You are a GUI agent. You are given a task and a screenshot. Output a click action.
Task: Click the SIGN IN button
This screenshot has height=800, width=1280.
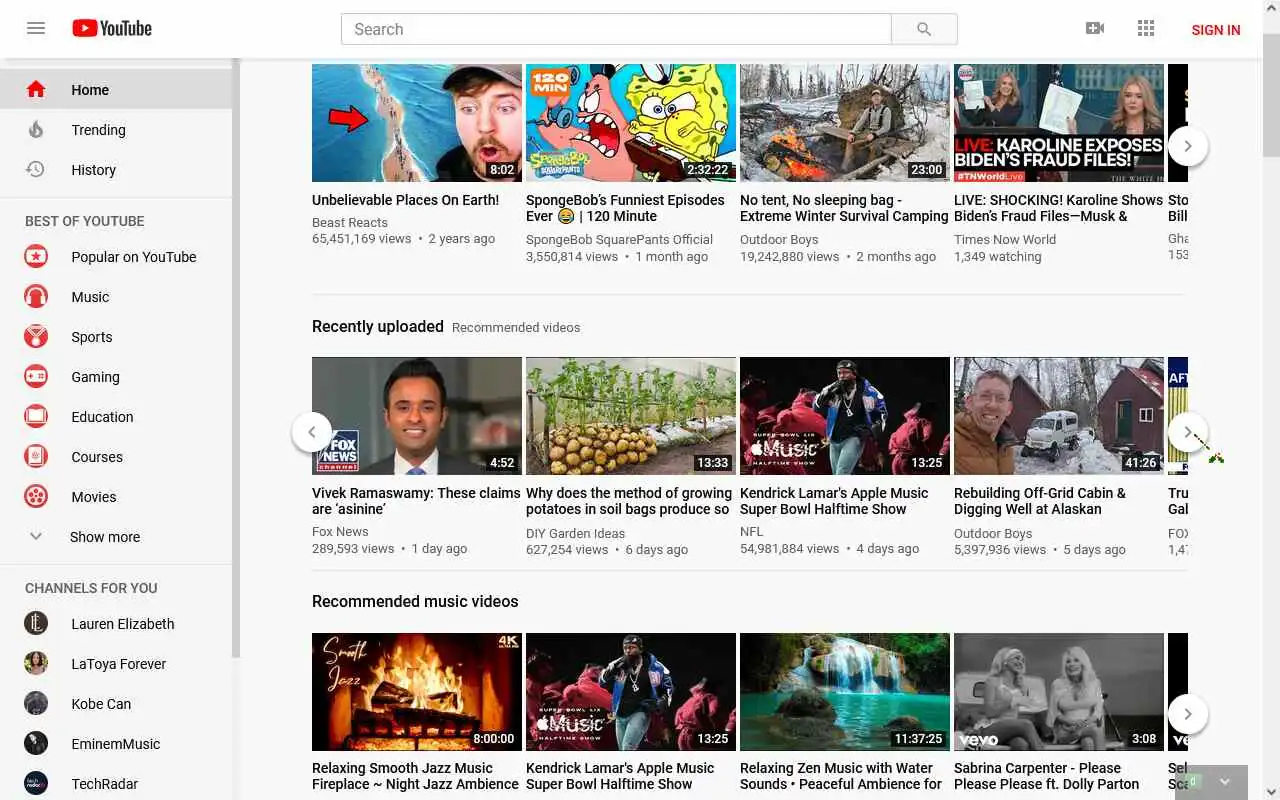[1216, 30]
